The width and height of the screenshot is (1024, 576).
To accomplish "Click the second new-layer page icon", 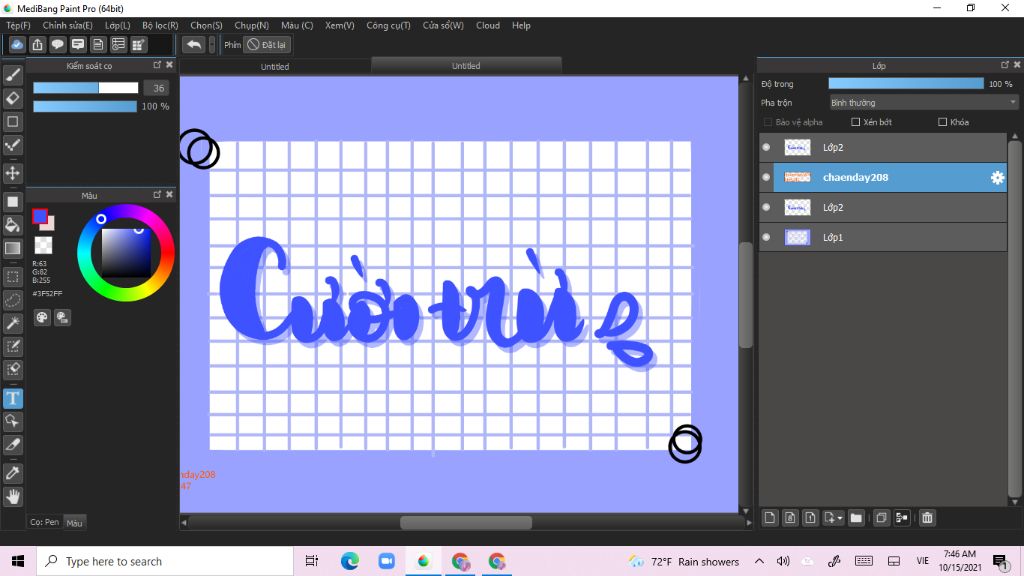I will click(x=790, y=518).
